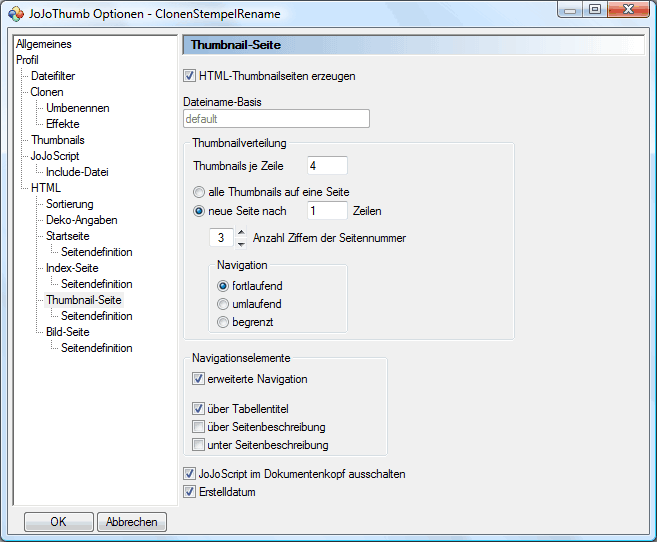This screenshot has width=657, height=542.
Task: Increase Anzahl Ziffern der Seitennummer
Action: tap(241, 232)
